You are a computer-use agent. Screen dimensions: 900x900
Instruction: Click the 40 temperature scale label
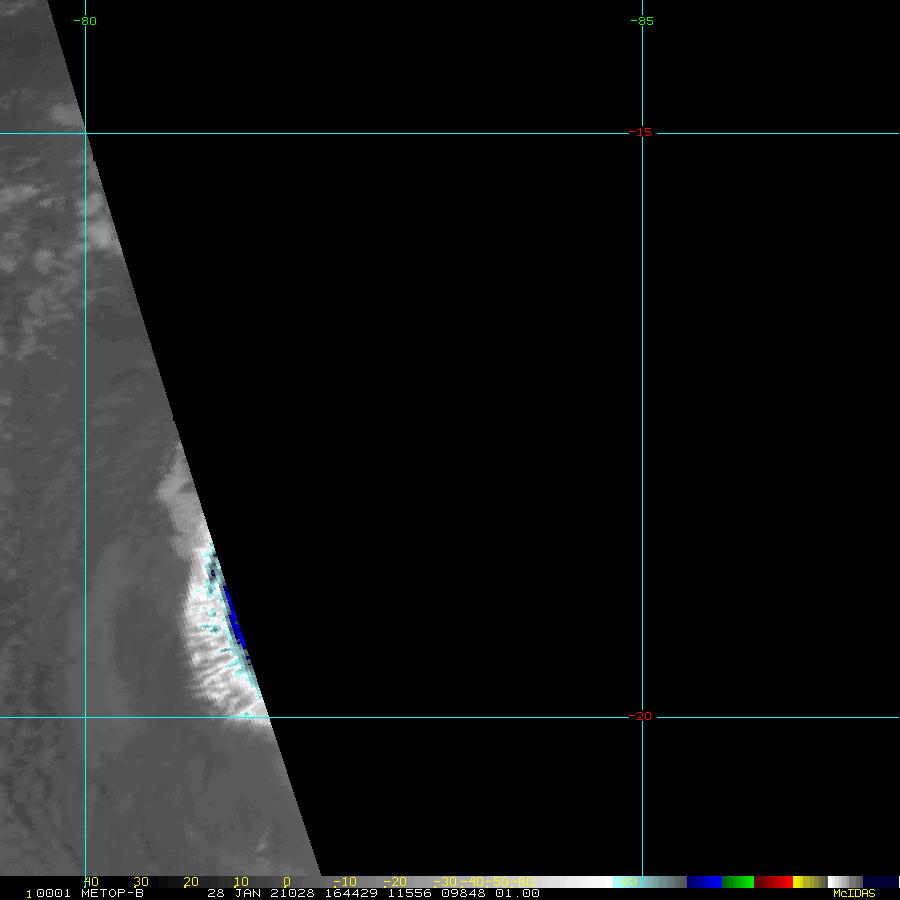coord(91,882)
